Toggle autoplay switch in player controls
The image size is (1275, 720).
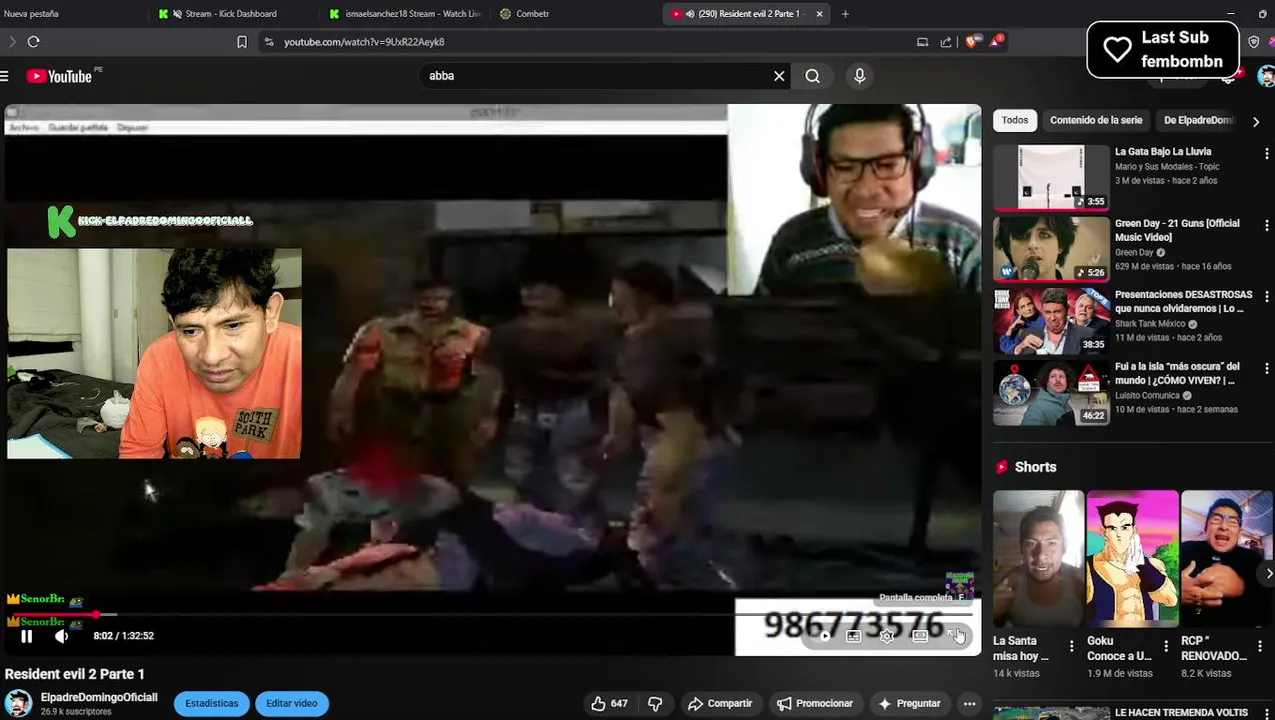(823, 636)
